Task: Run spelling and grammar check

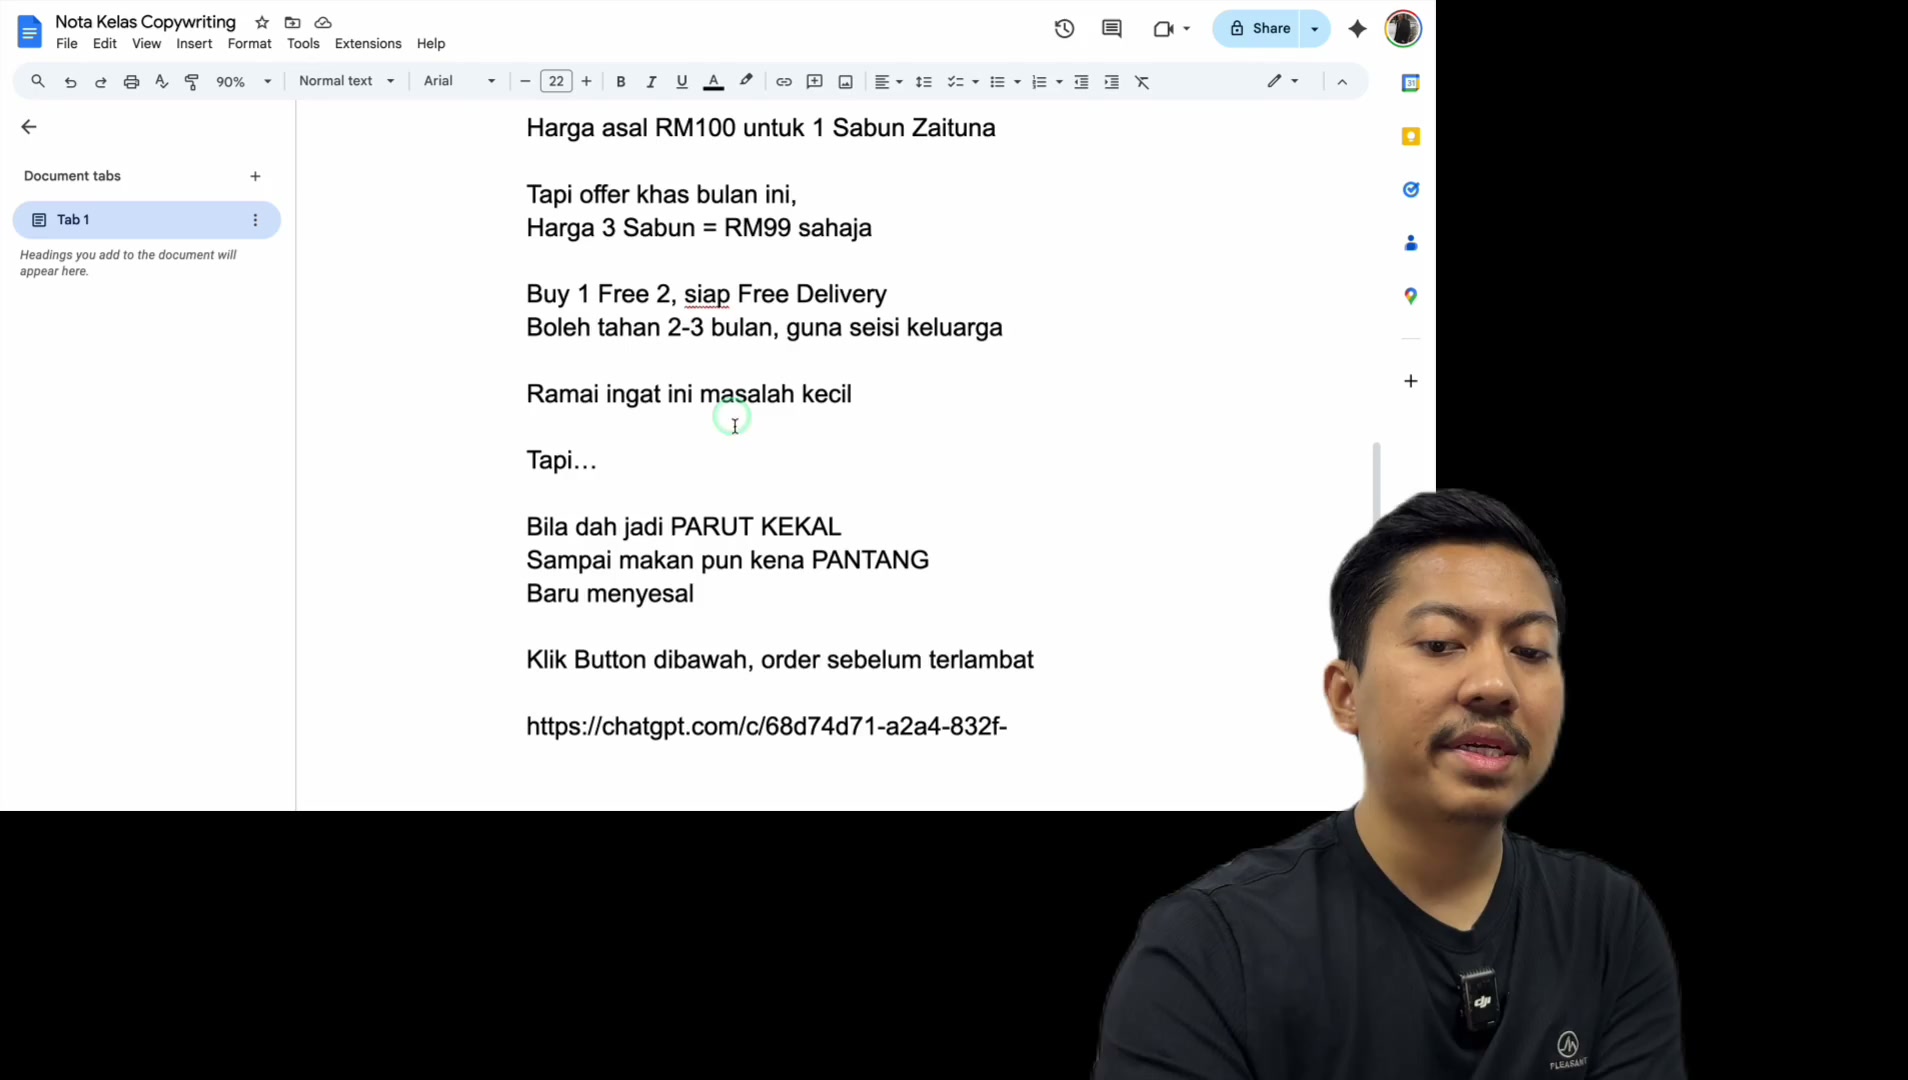Action: [x=161, y=82]
